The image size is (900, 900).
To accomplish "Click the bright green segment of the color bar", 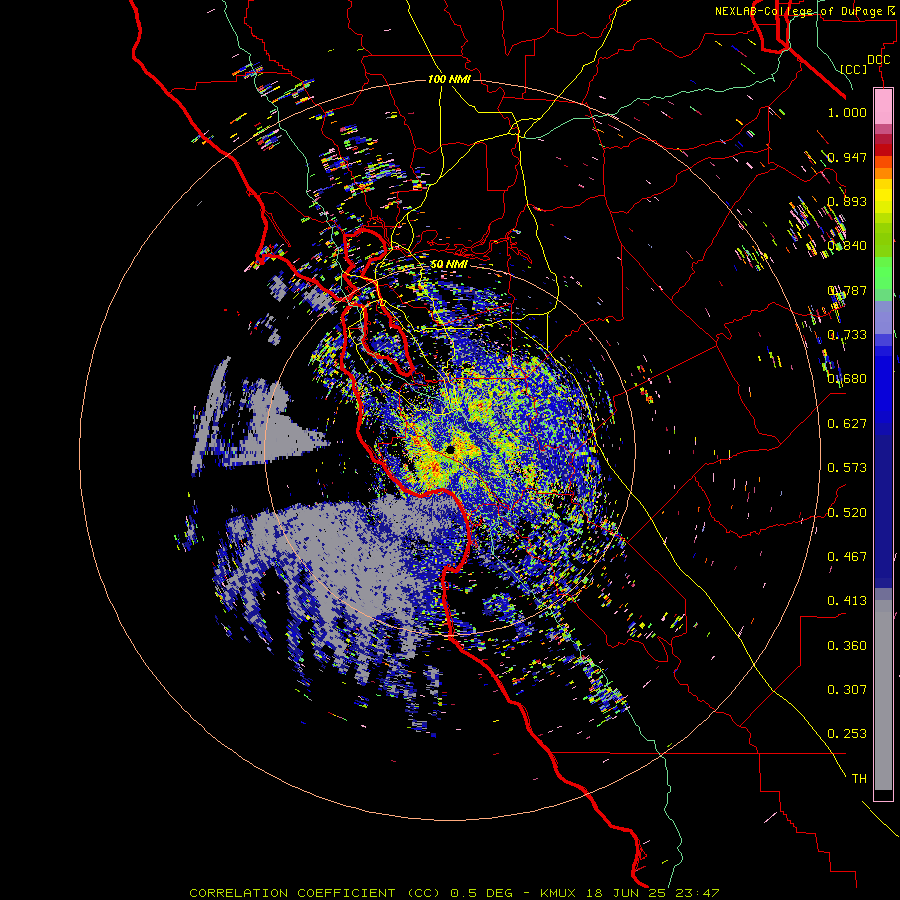I will (x=883, y=273).
